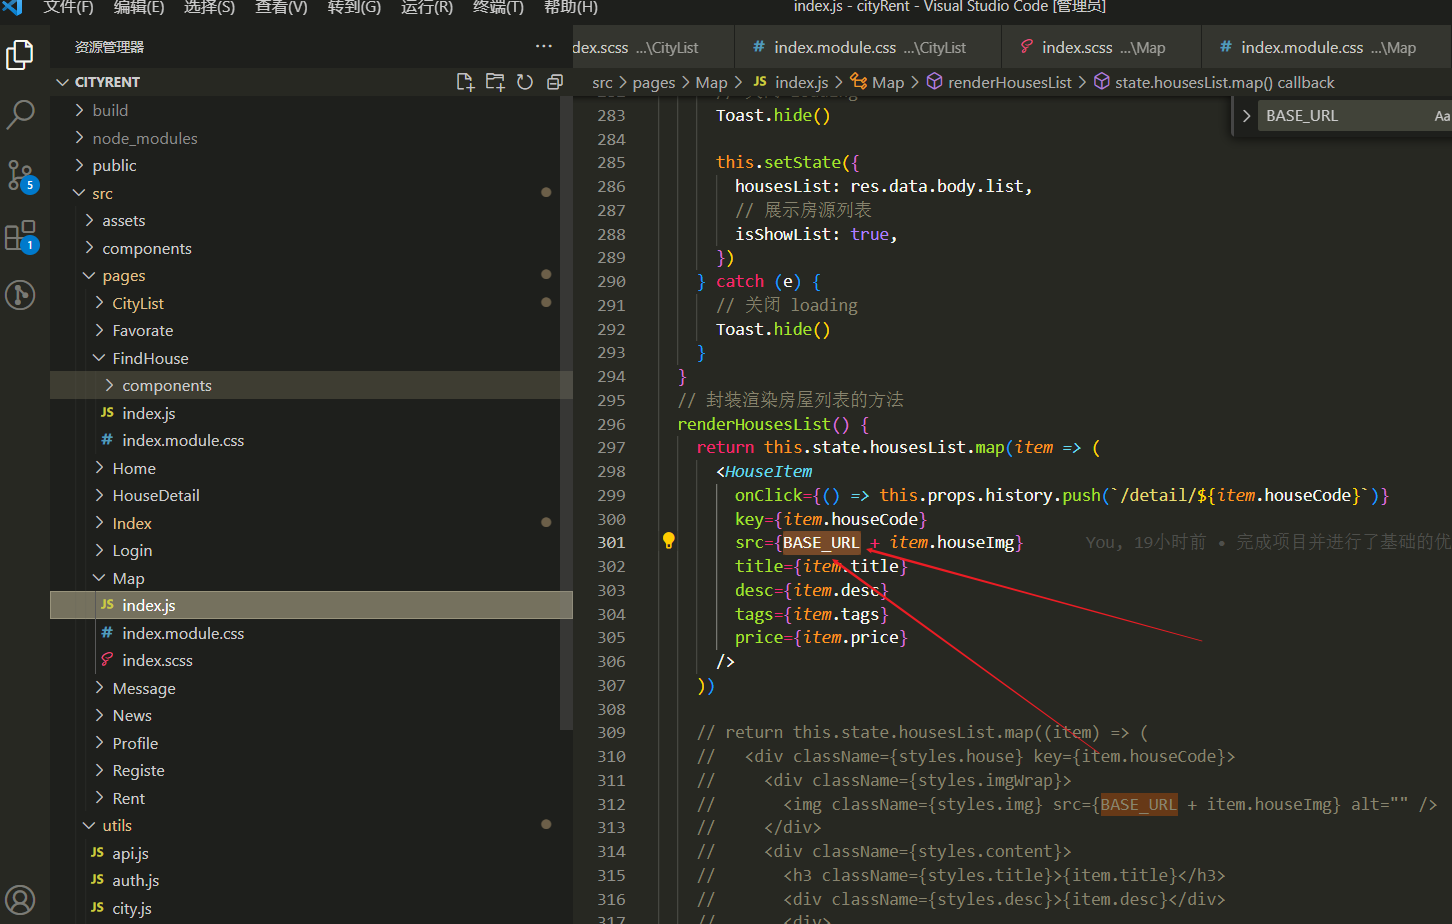
Task: Select components folder inside FindHouse
Action: pyautogui.click(x=312, y=385)
